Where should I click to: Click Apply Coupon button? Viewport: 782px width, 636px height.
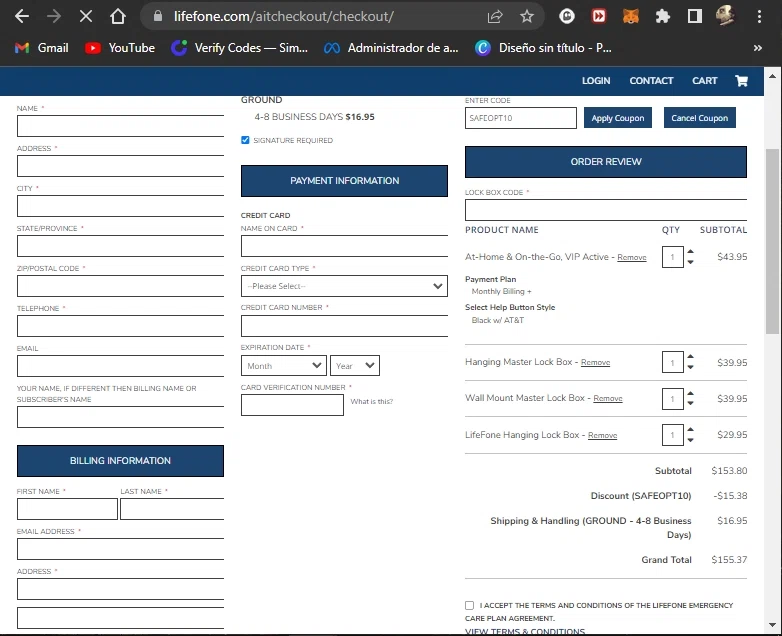click(618, 118)
